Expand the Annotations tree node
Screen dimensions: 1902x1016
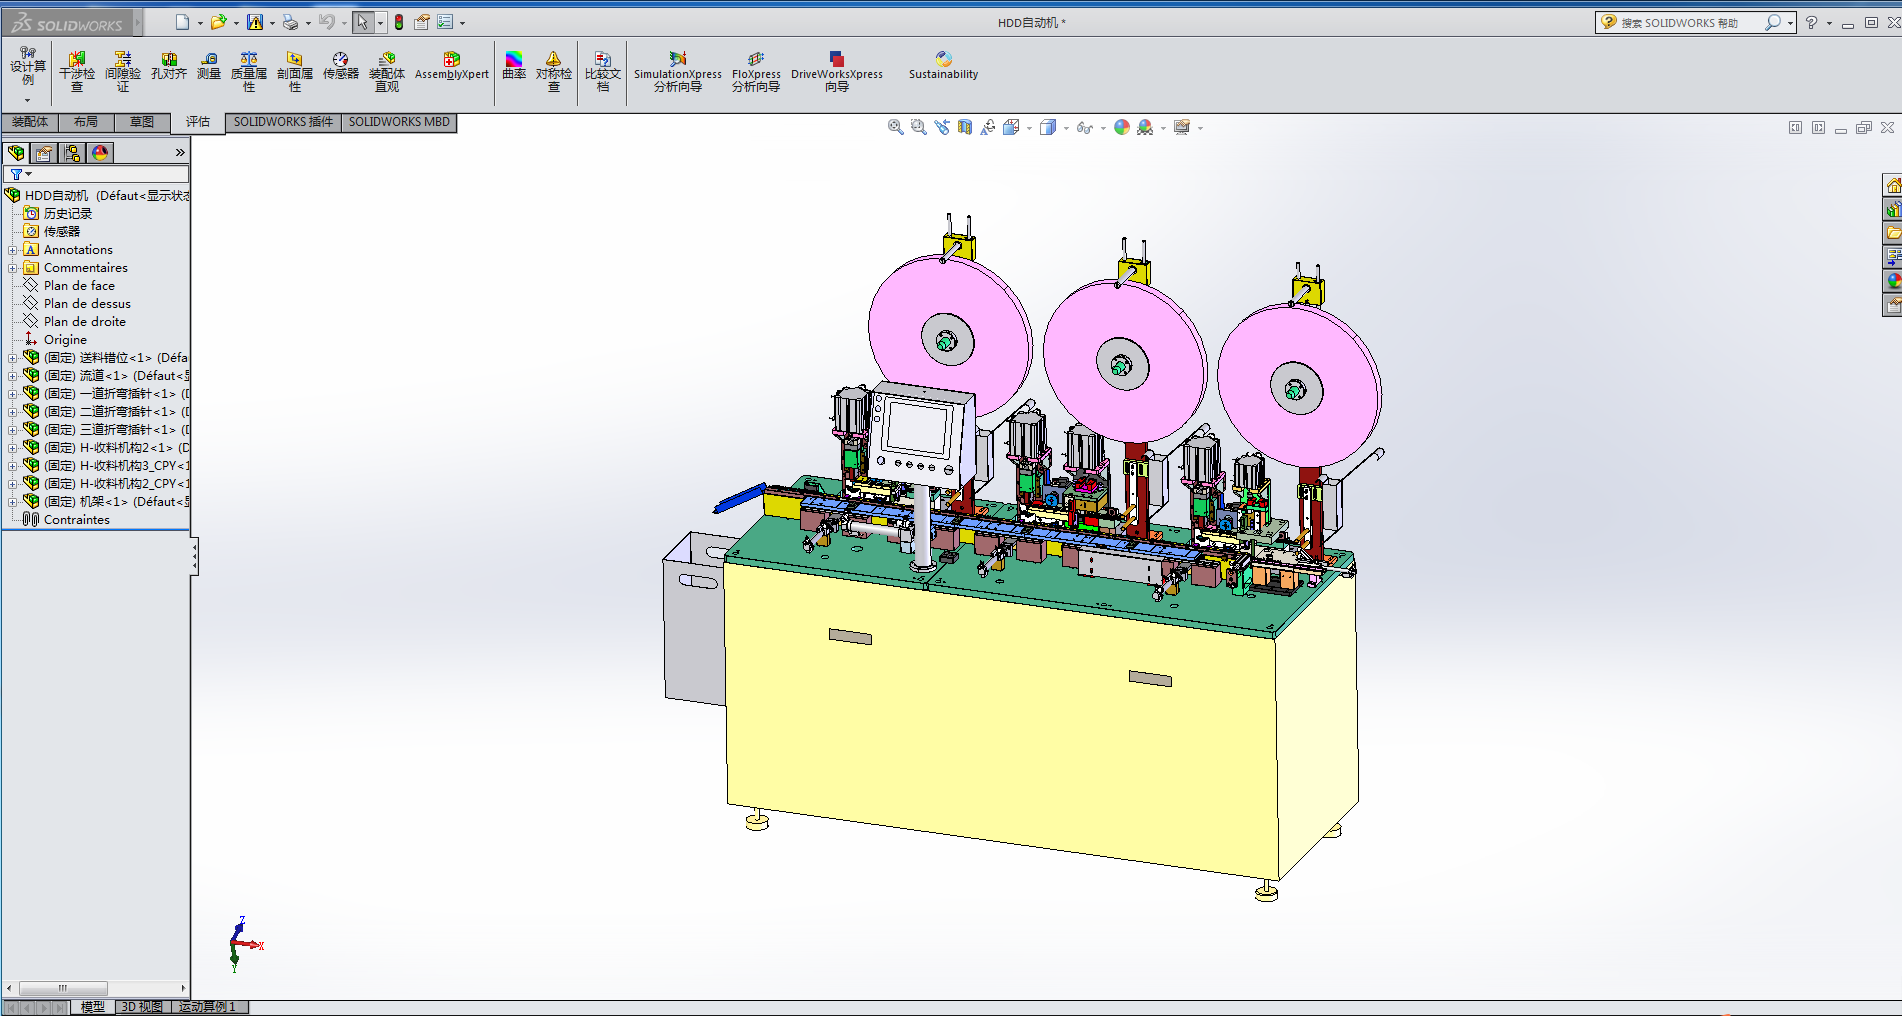[12, 250]
